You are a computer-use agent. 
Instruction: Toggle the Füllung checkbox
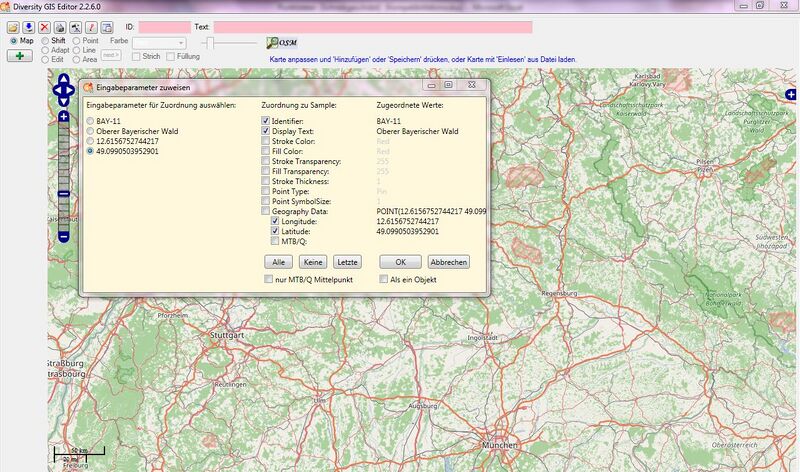coord(170,57)
